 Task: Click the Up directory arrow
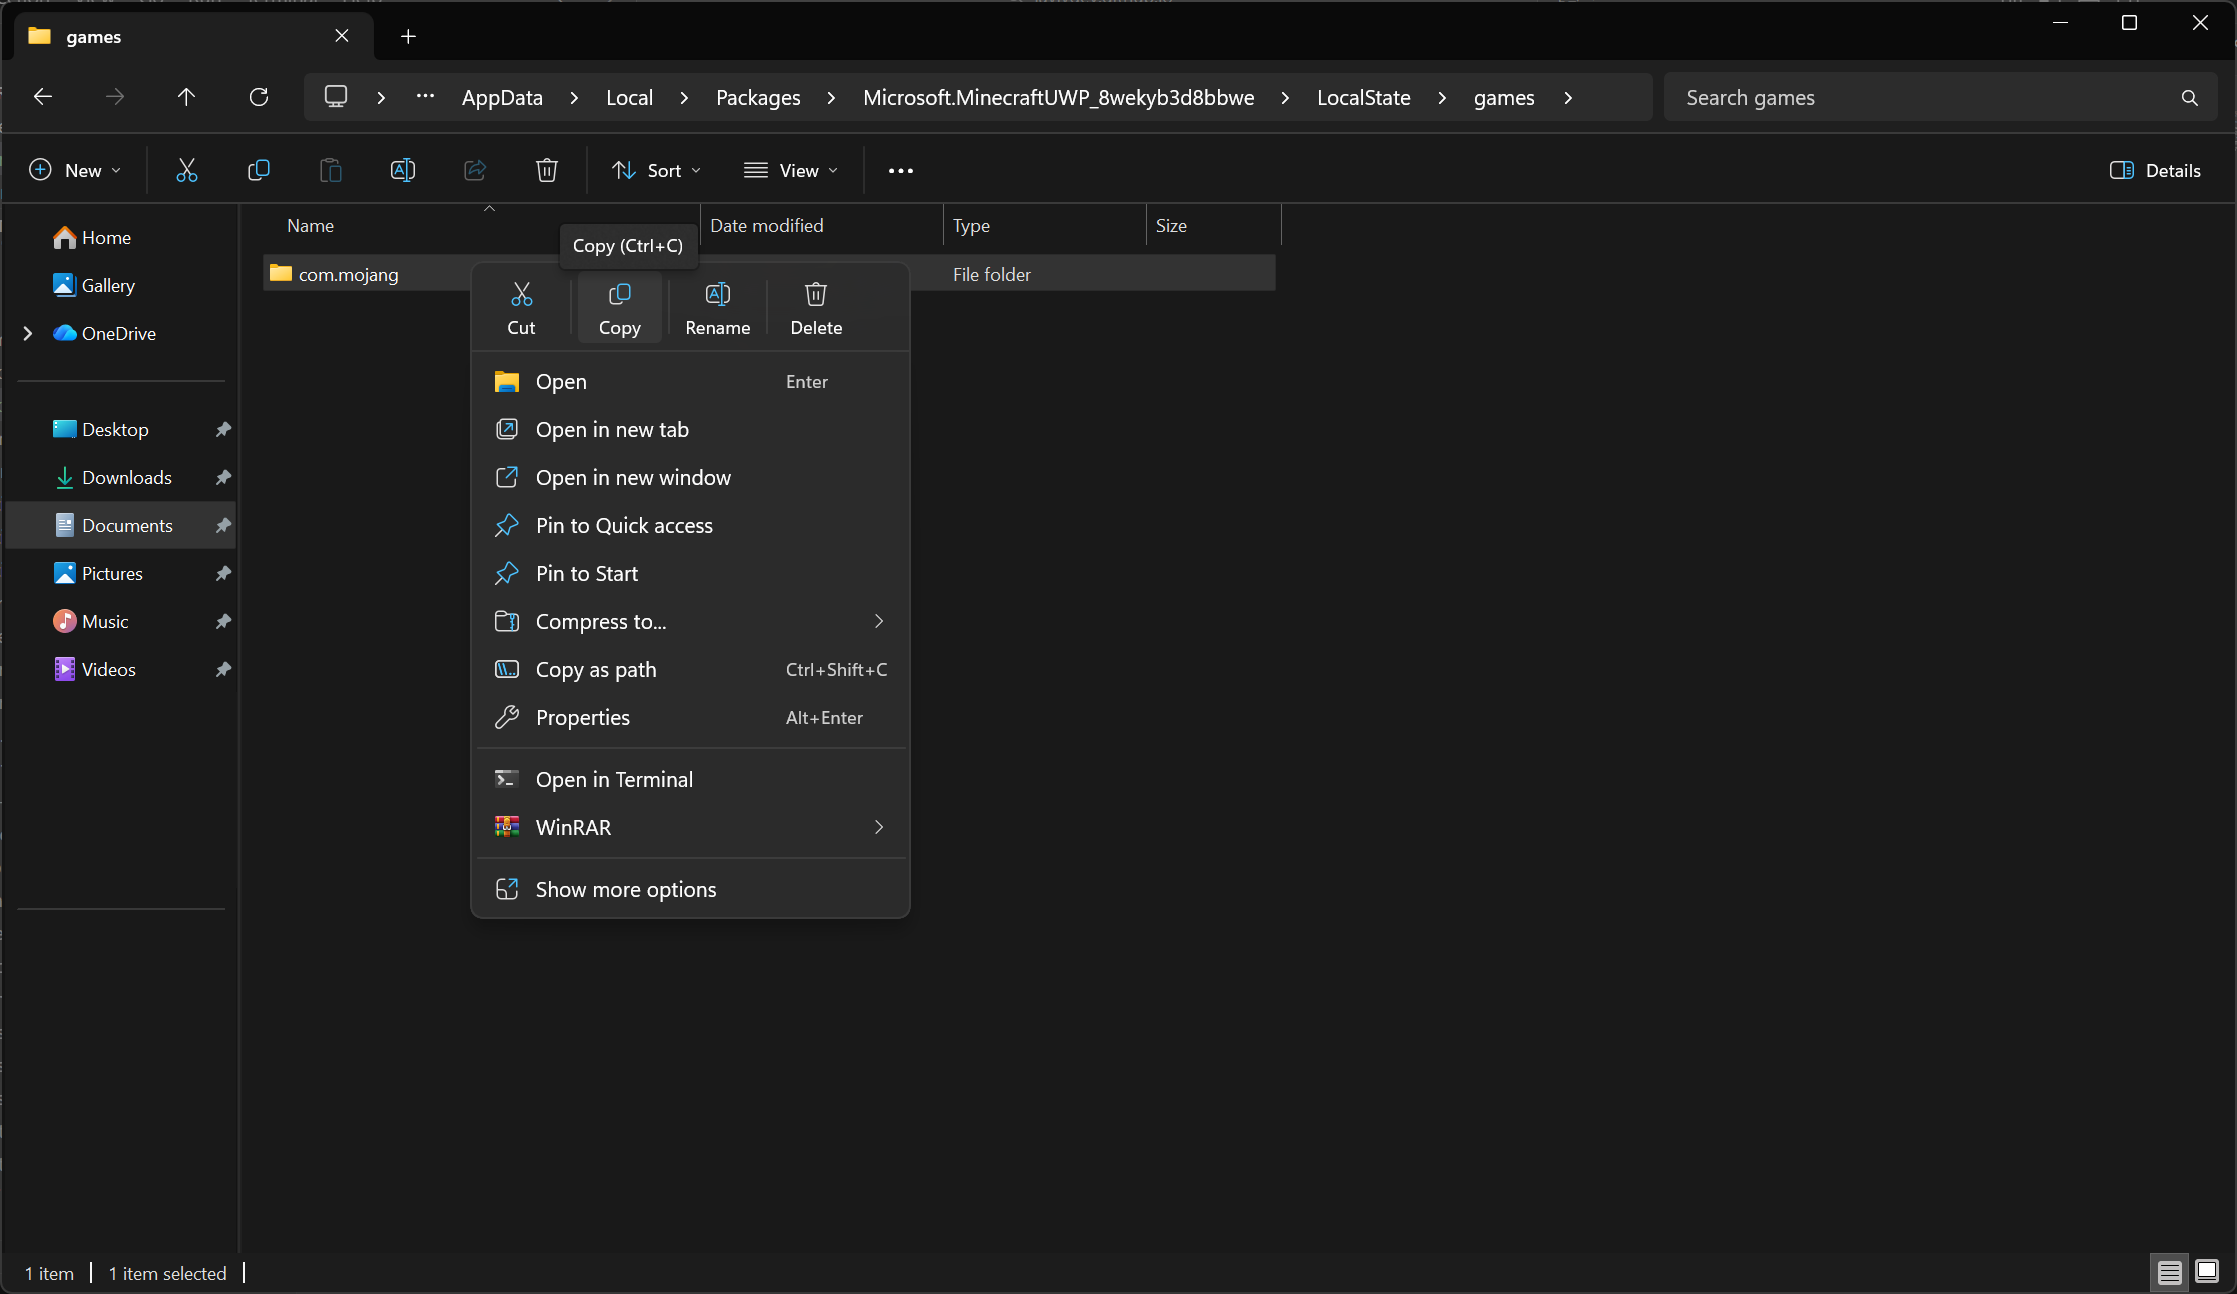tap(186, 97)
